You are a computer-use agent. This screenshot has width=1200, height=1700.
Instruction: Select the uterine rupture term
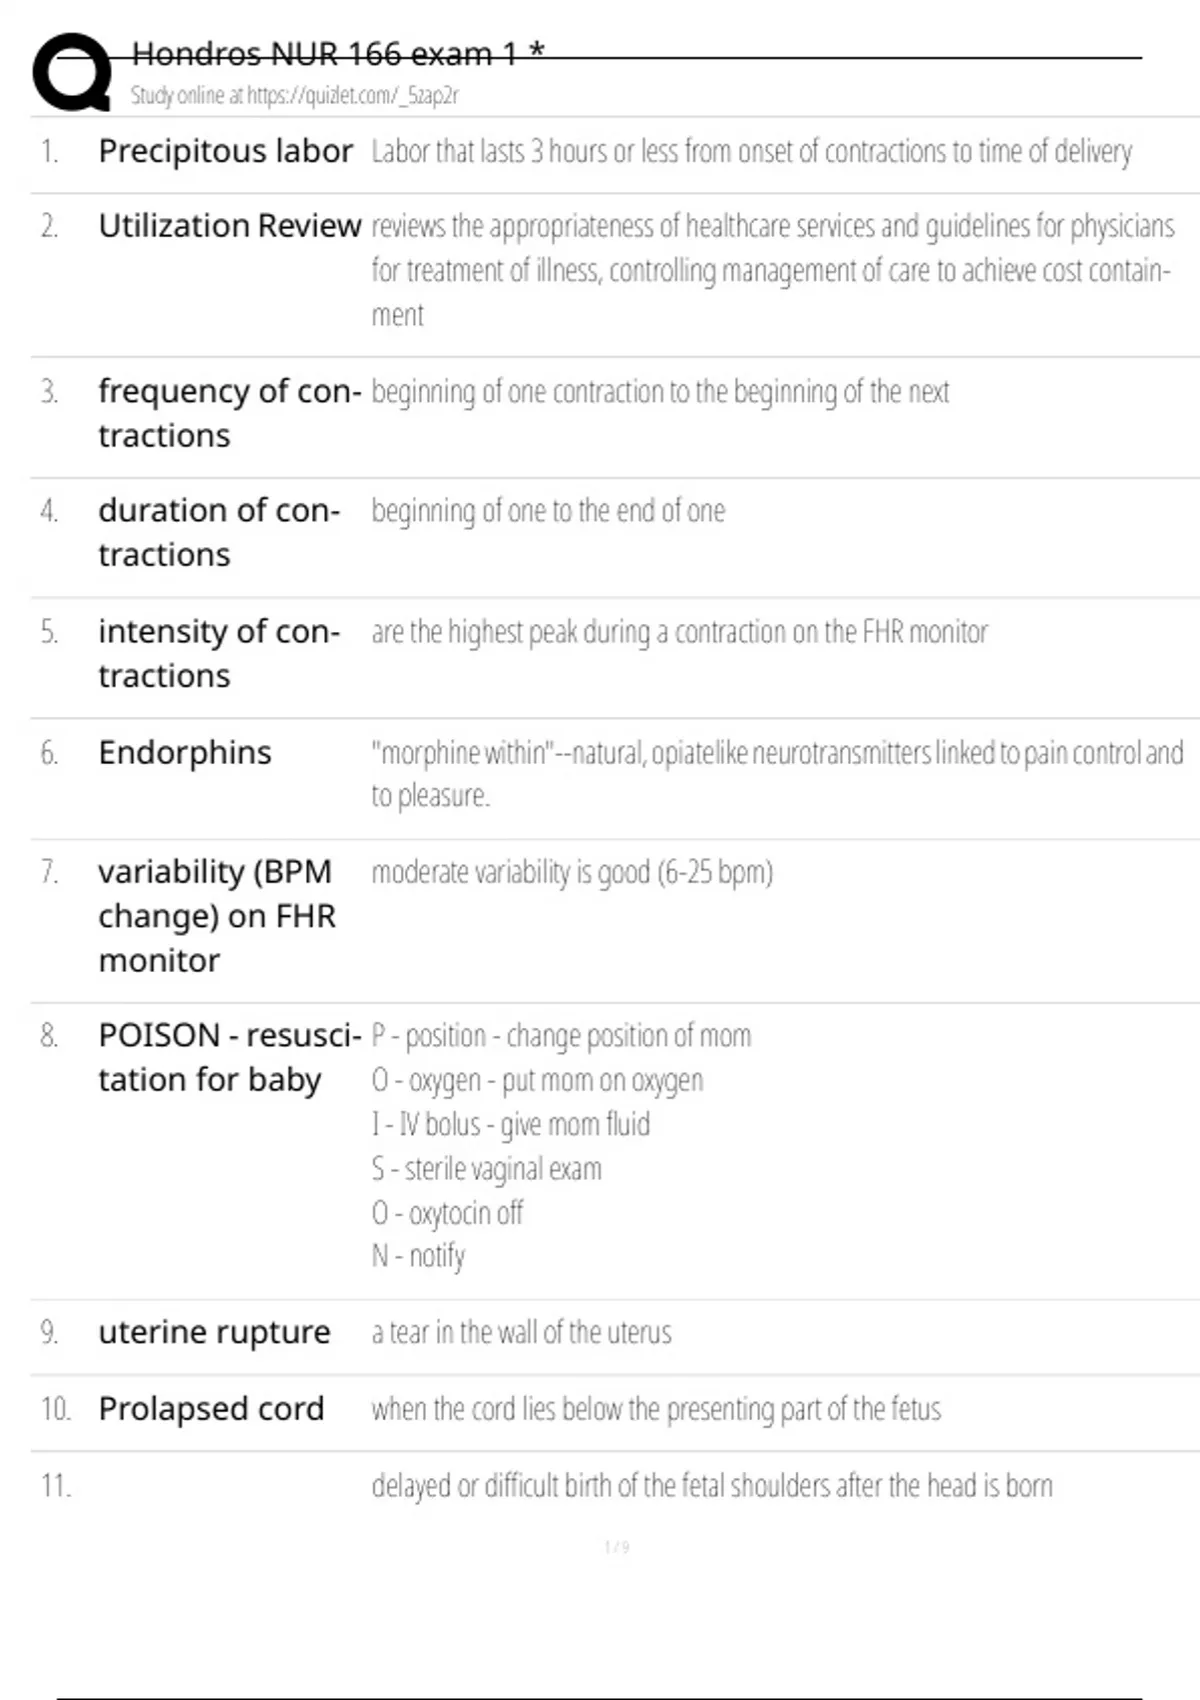(214, 1332)
